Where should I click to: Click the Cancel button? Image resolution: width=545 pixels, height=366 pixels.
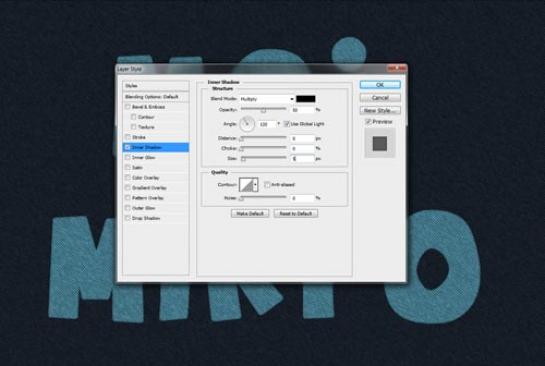point(380,98)
